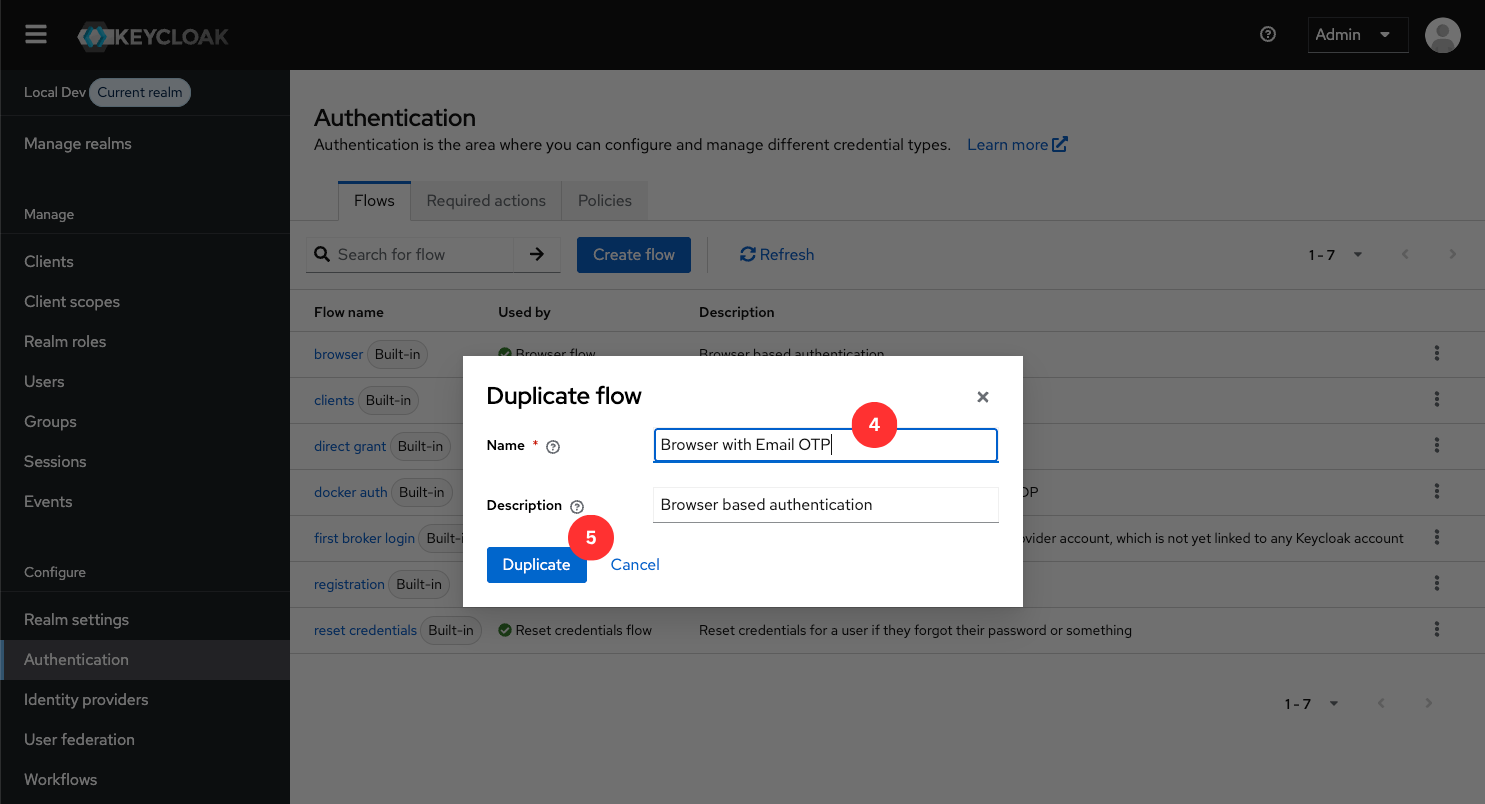
Task: Open Realm settings
Action: 76,619
